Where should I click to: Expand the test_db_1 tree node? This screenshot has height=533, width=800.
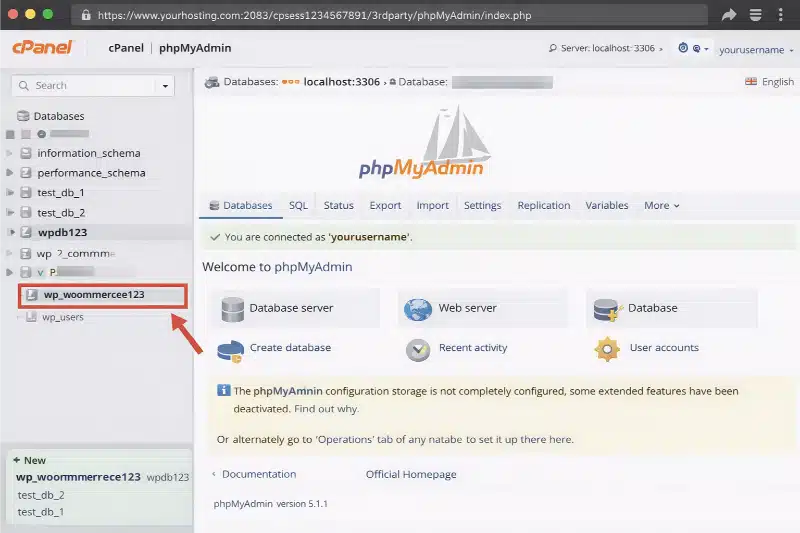click(x=9, y=192)
